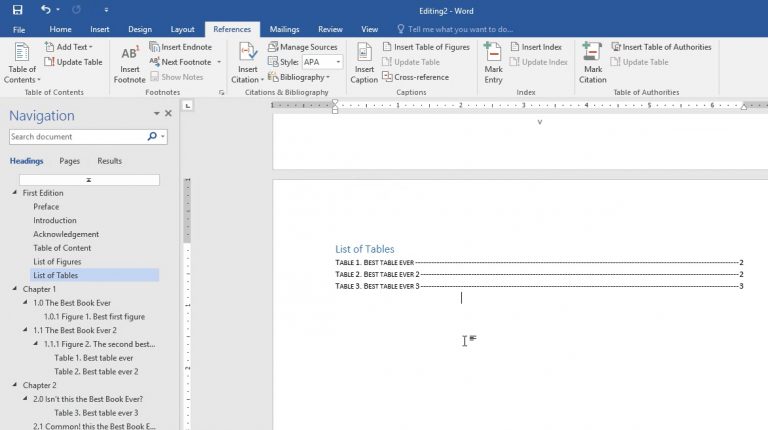The height and width of the screenshot is (430, 768).
Task: Go to Table 3. Best table ever 3
Action: pyautogui.click(x=96, y=413)
